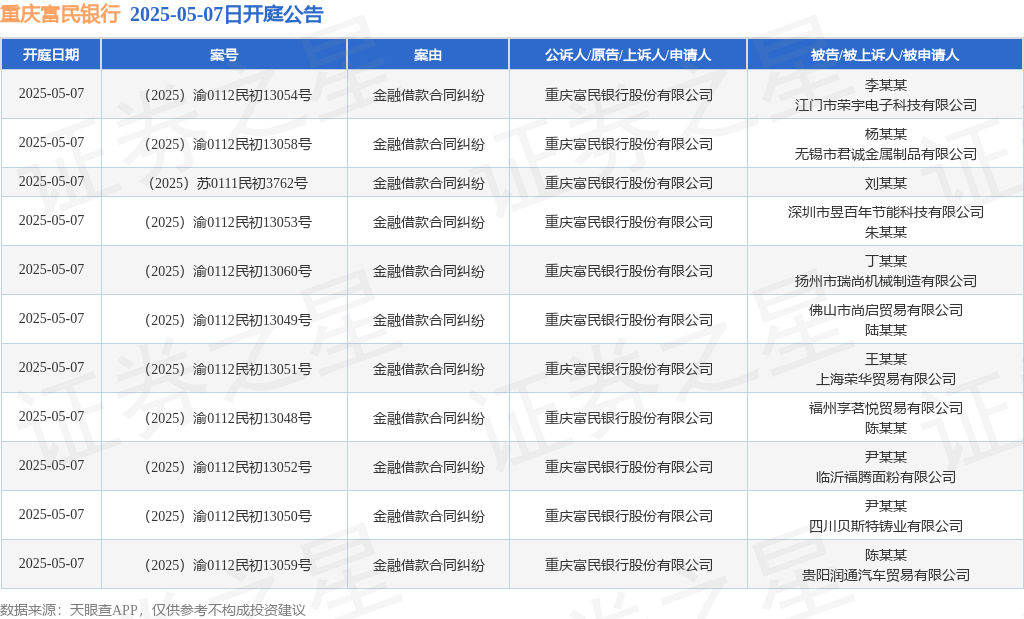Click case number 渝0112民初13053号
1024x619 pixels.
click(228, 222)
